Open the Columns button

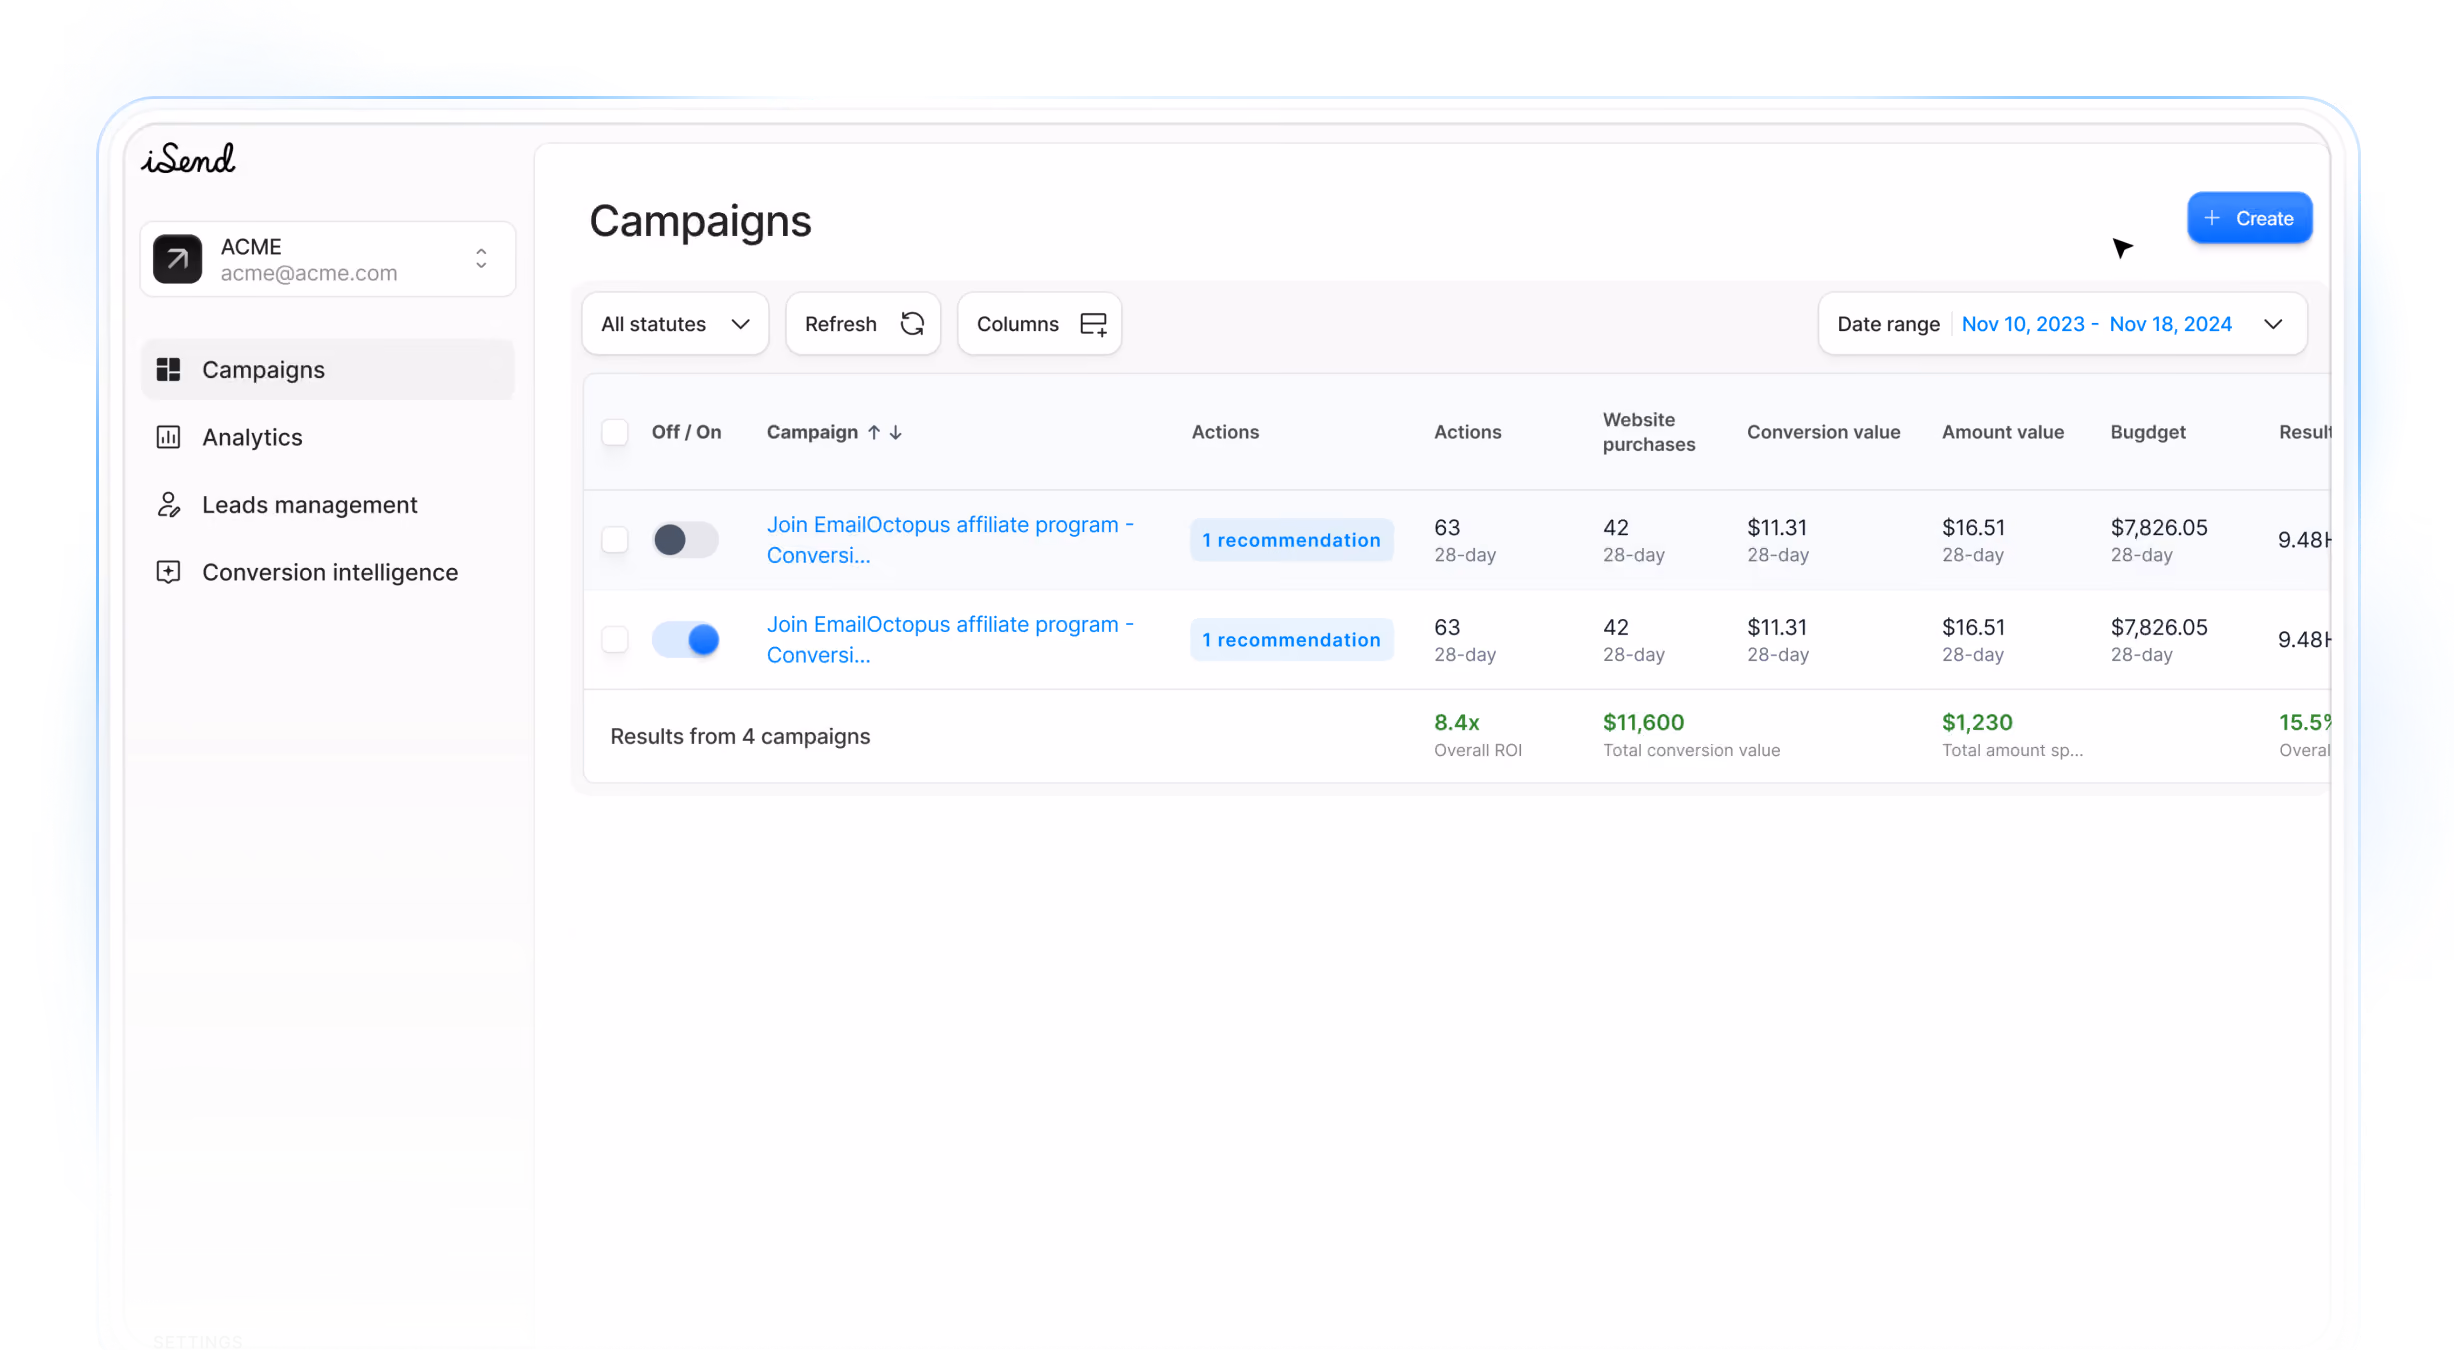pyautogui.click(x=1039, y=324)
